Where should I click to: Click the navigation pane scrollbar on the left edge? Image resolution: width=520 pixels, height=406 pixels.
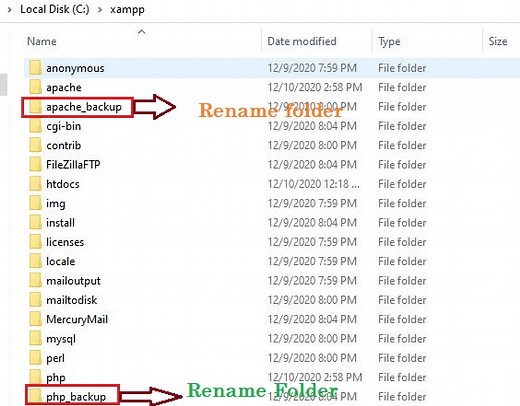pos(3,85)
